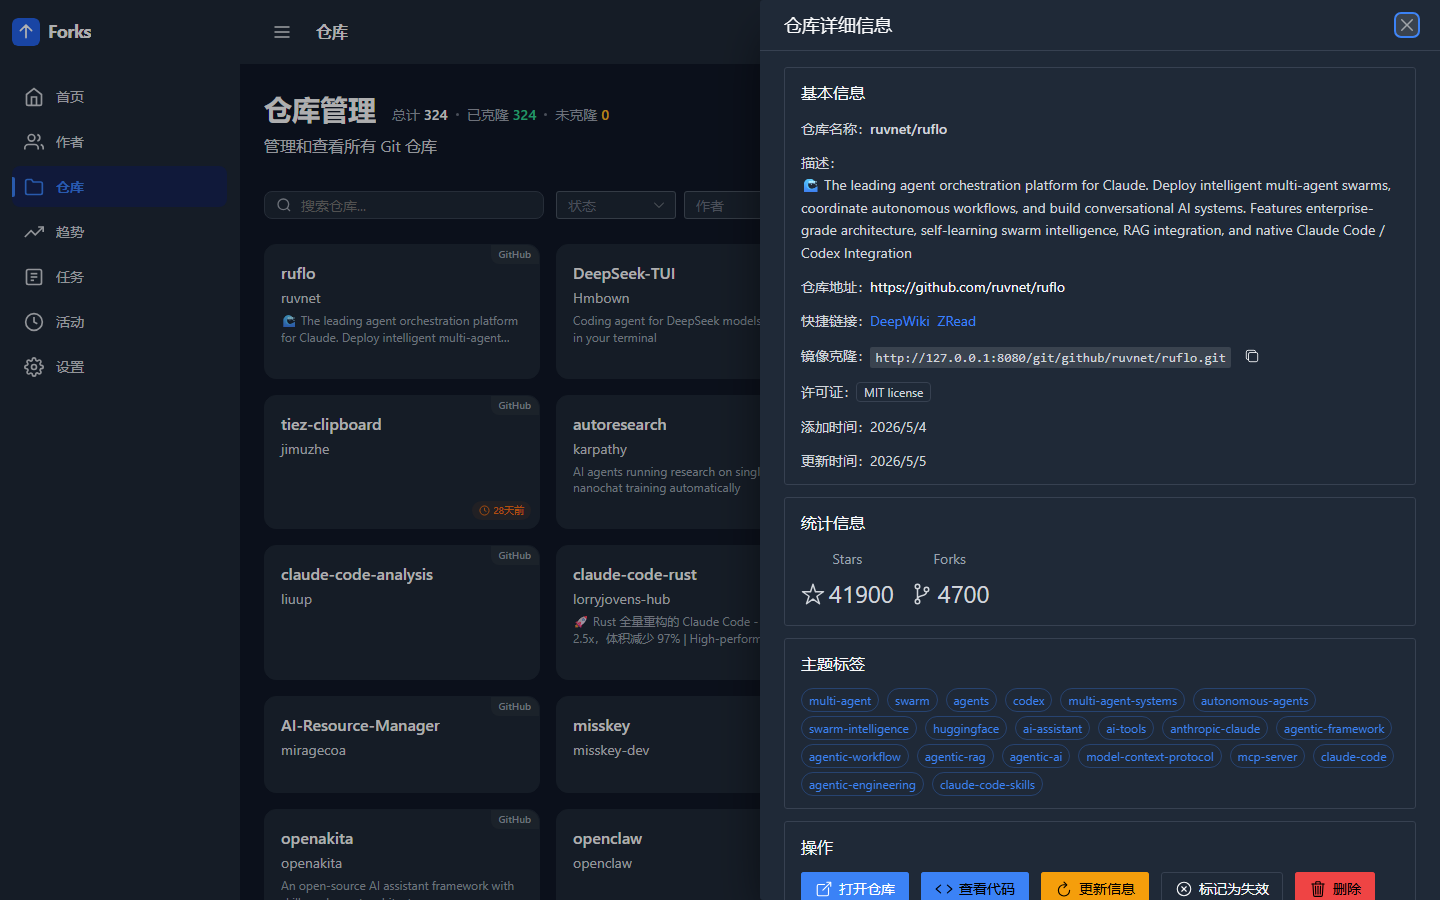Select the swarm-intelligence topic tag

click(859, 729)
